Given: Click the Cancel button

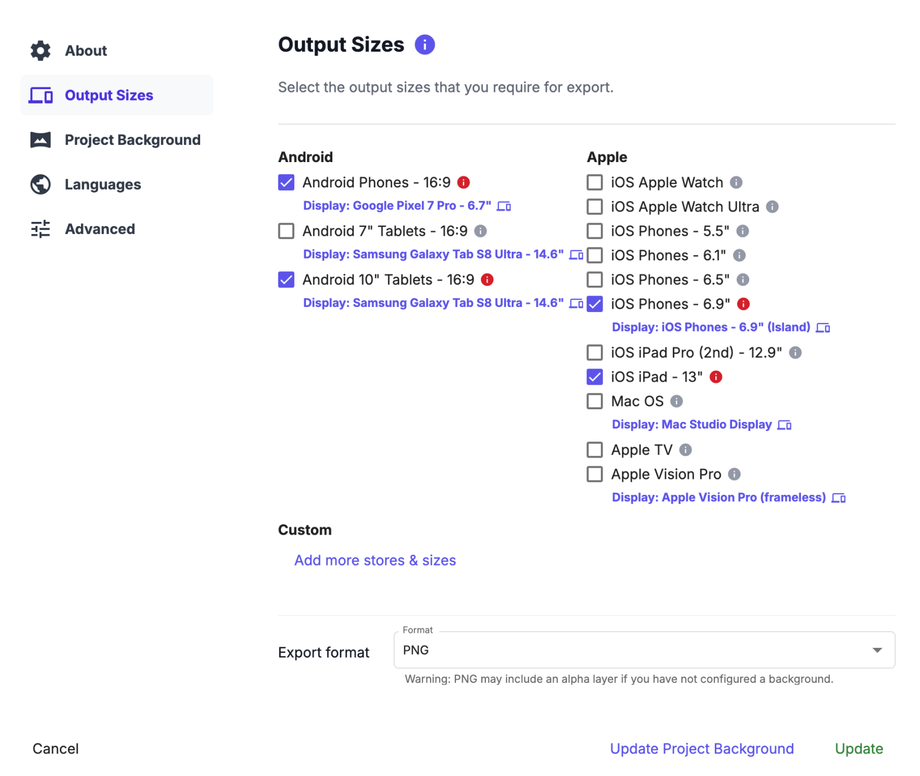Looking at the screenshot, I should (x=56, y=748).
